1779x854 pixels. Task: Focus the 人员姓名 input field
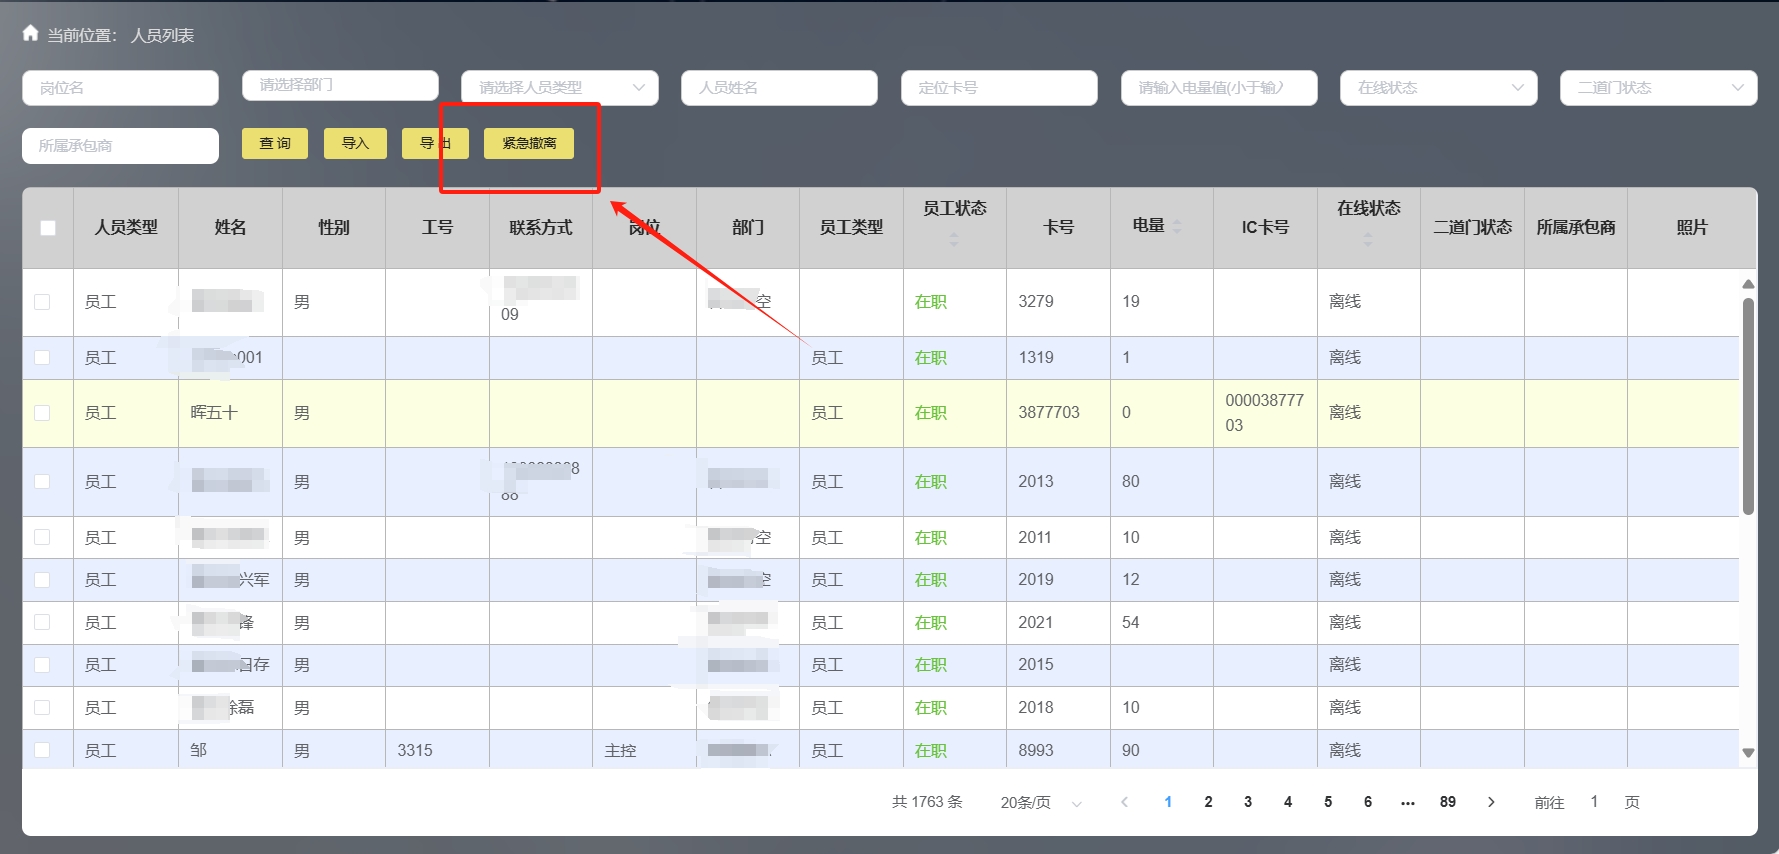click(x=778, y=88)
